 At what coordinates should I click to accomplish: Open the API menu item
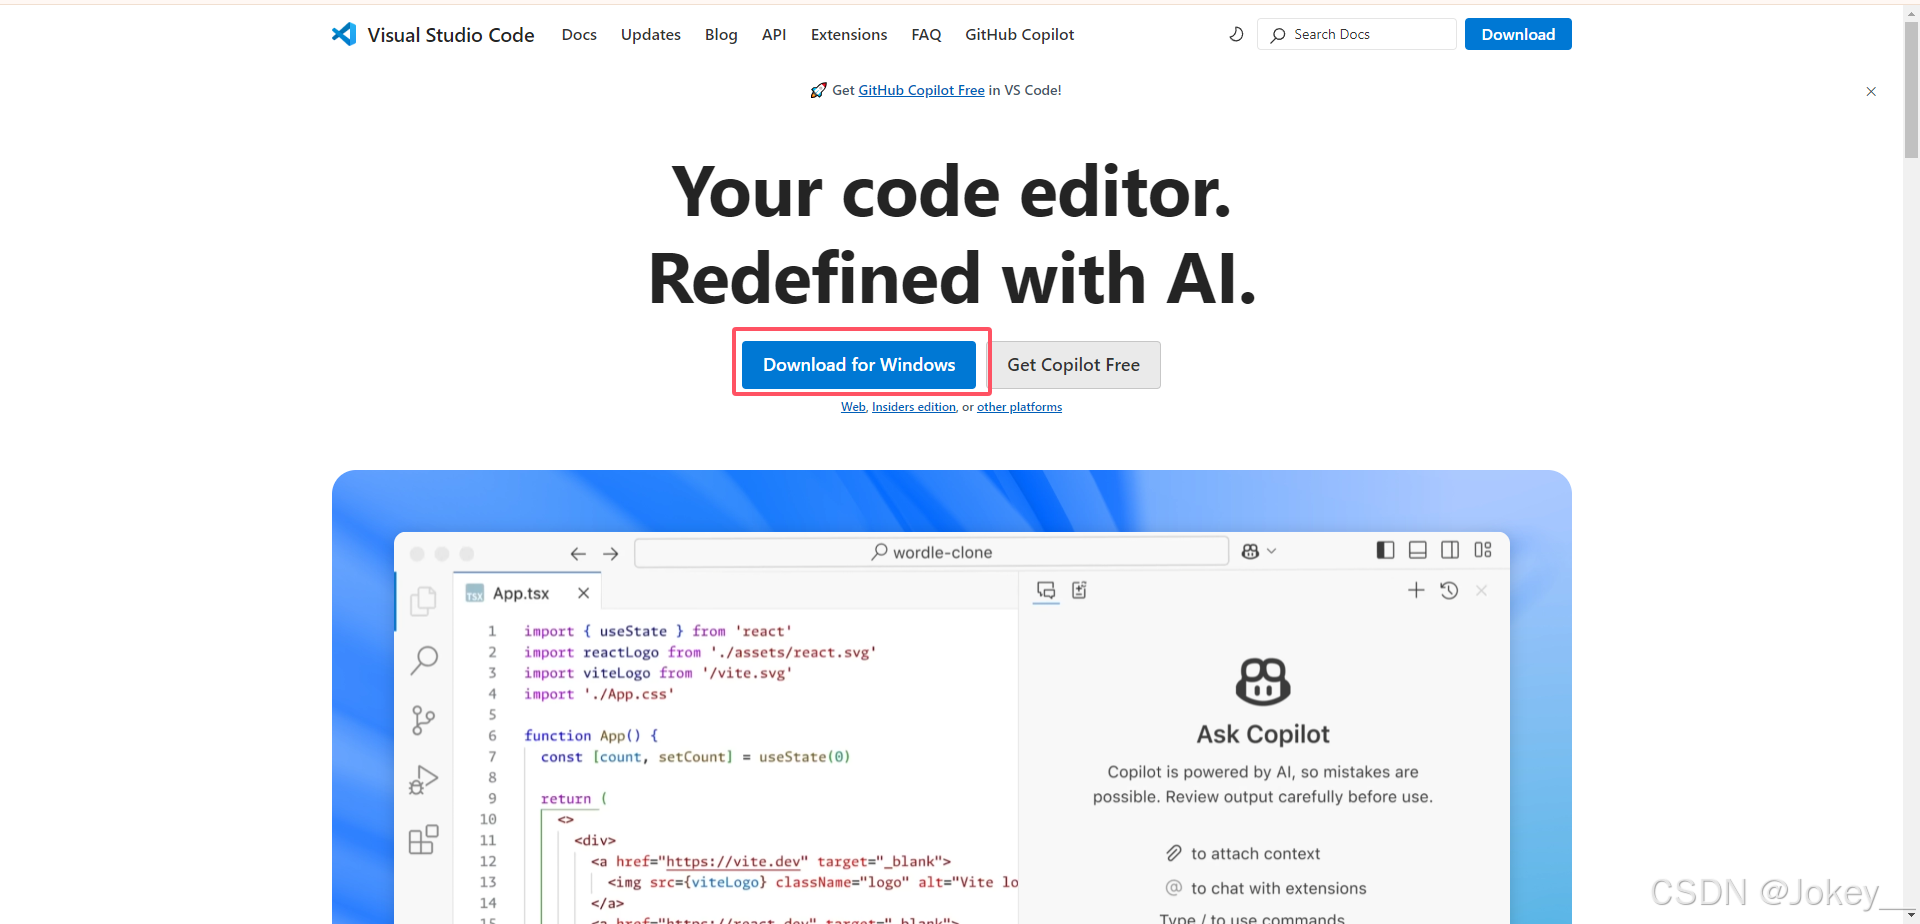coord(774,34)
